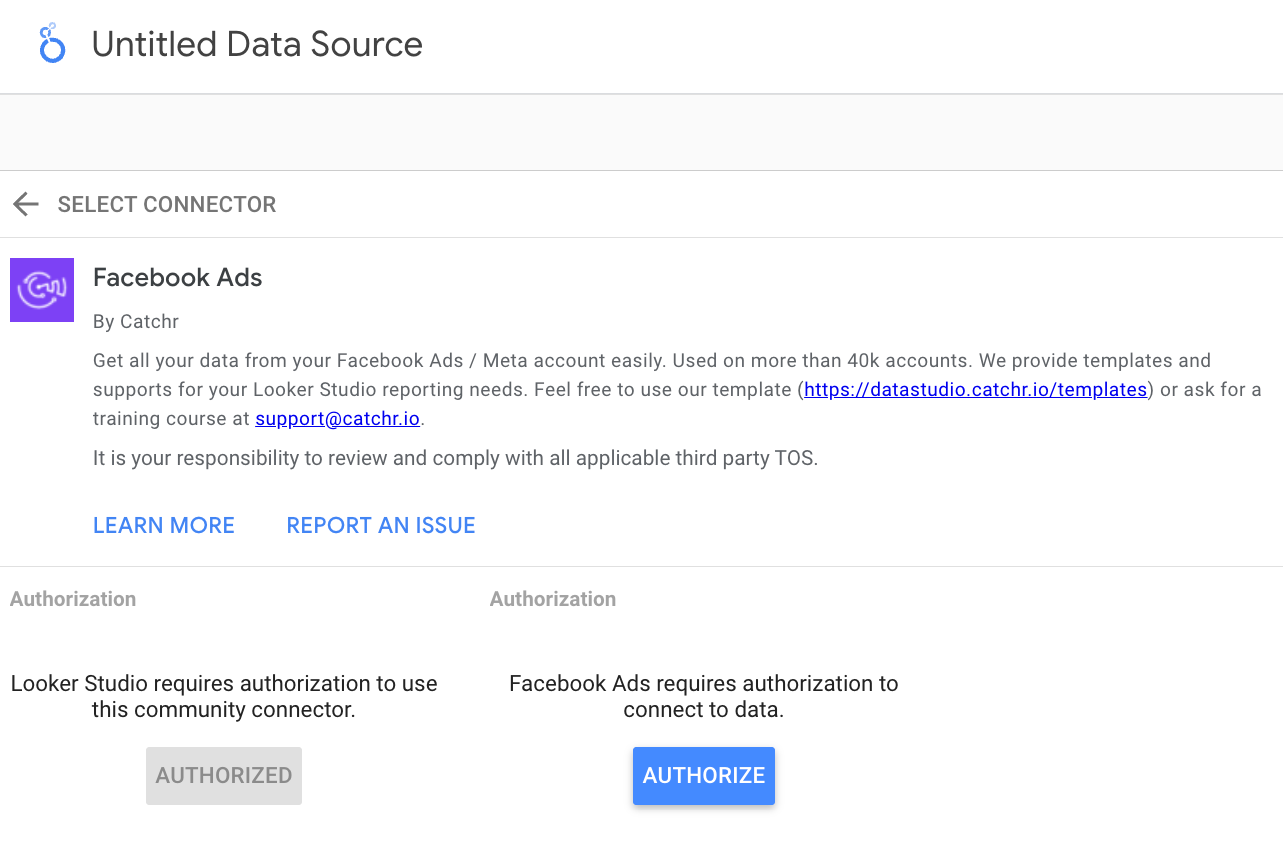
Task: Open the left Authorization section header
Action: pyautogui.click(x=73, y=598)
